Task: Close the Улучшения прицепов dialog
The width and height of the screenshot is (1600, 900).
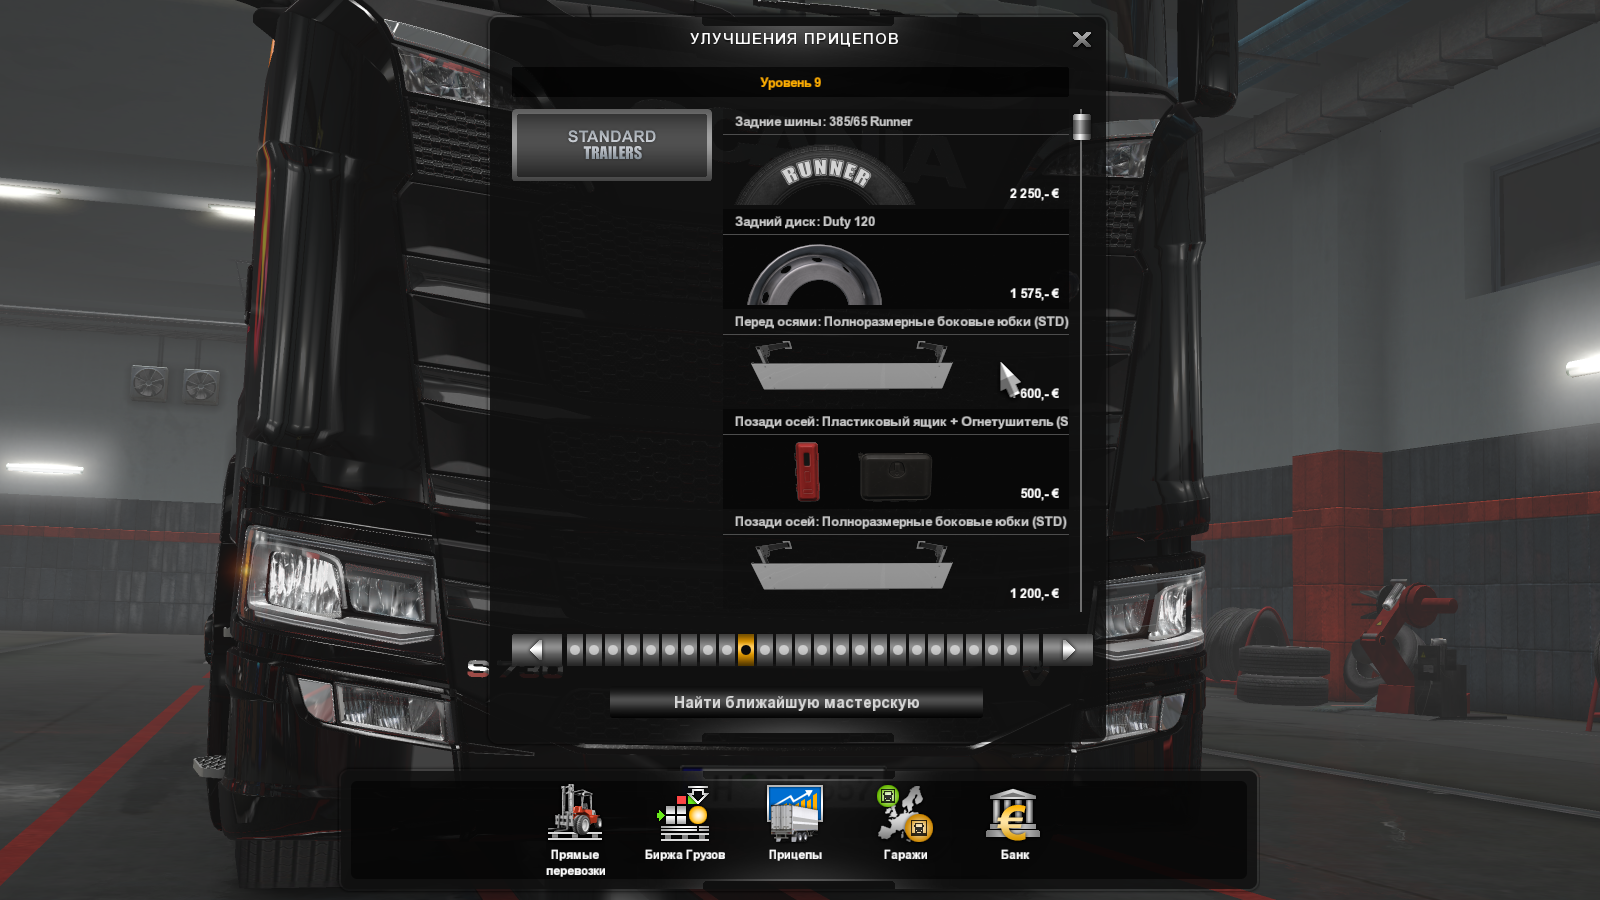Action: point(1081,39)
